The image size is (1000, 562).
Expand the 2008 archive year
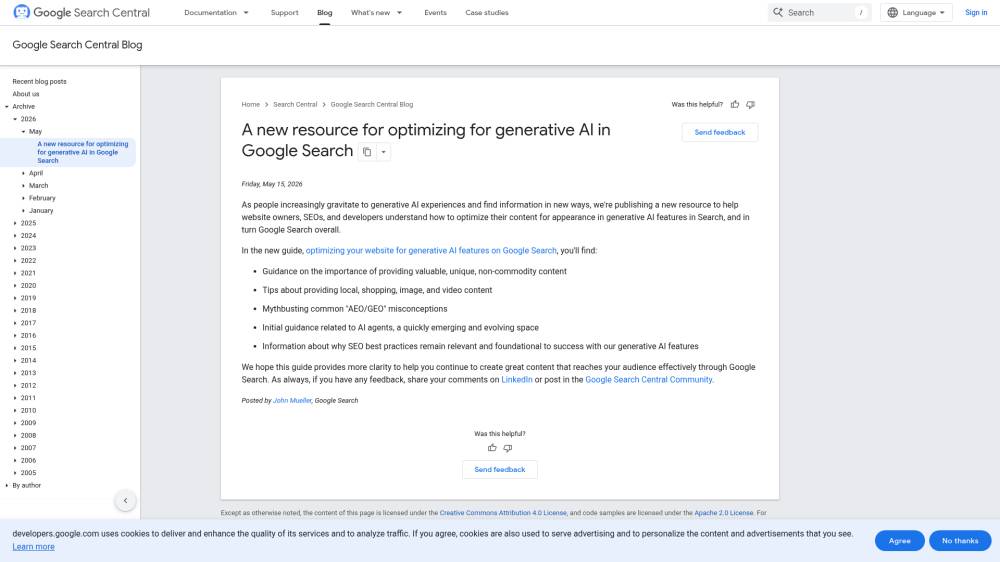coord(15,435)
